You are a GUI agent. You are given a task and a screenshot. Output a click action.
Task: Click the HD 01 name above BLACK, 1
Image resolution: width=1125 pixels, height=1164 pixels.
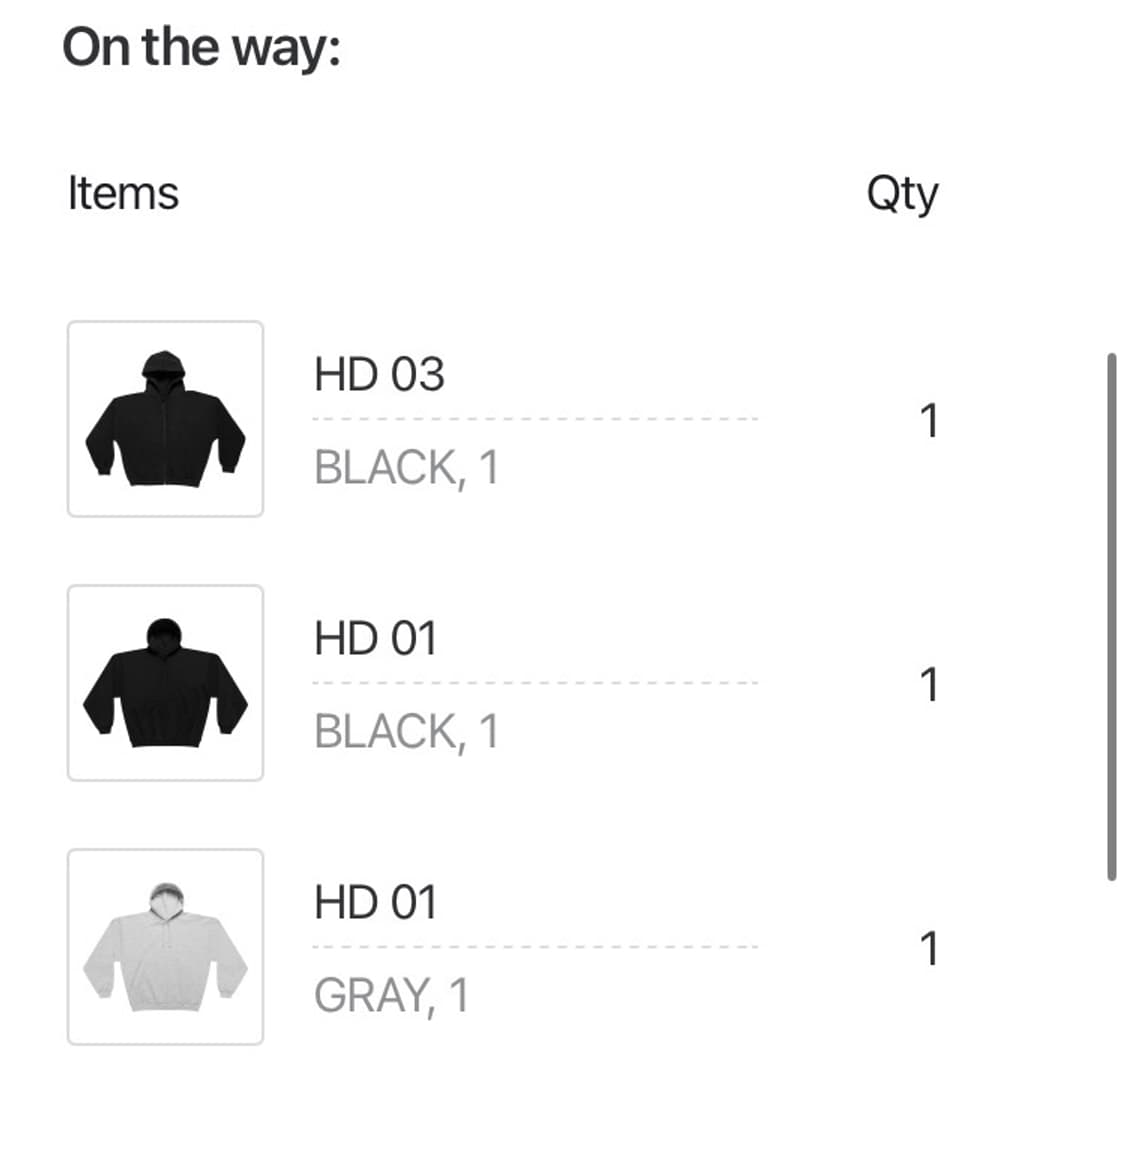(375, 639)
